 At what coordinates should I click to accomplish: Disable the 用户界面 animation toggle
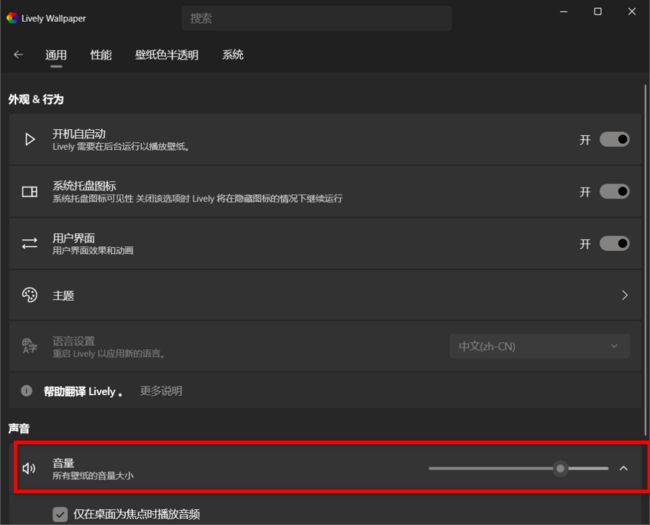click(614, 243)
